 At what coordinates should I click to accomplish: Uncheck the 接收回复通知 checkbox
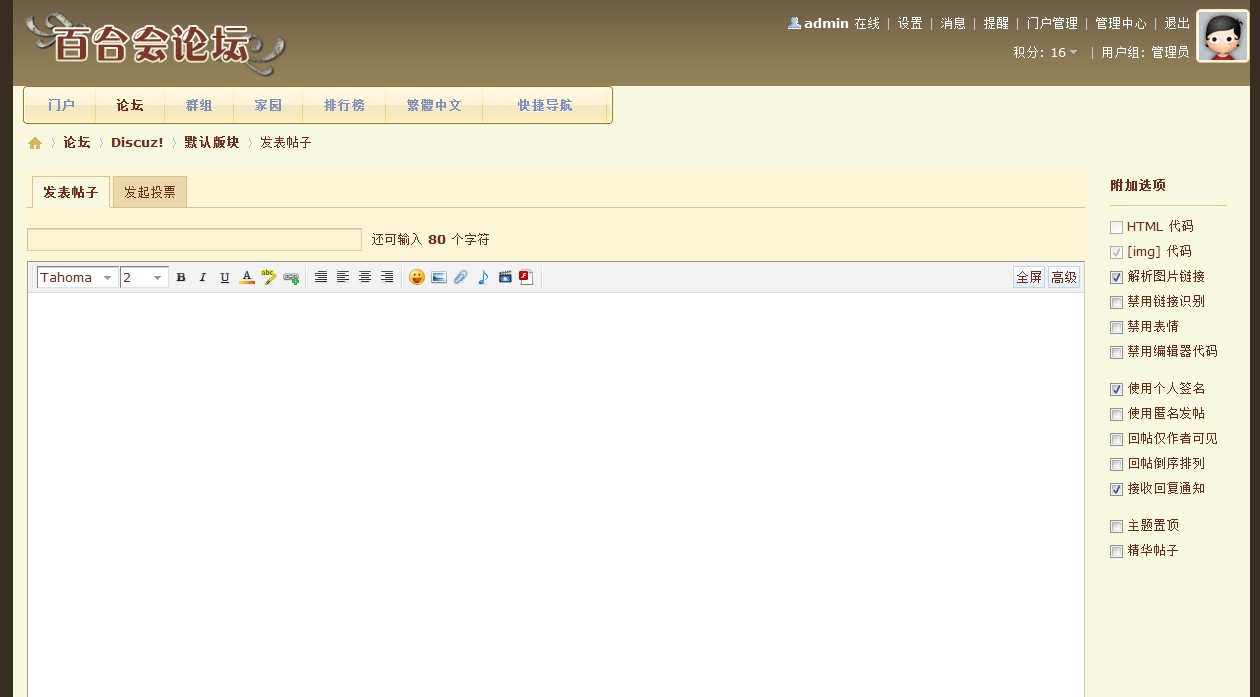pos(1116,490)
